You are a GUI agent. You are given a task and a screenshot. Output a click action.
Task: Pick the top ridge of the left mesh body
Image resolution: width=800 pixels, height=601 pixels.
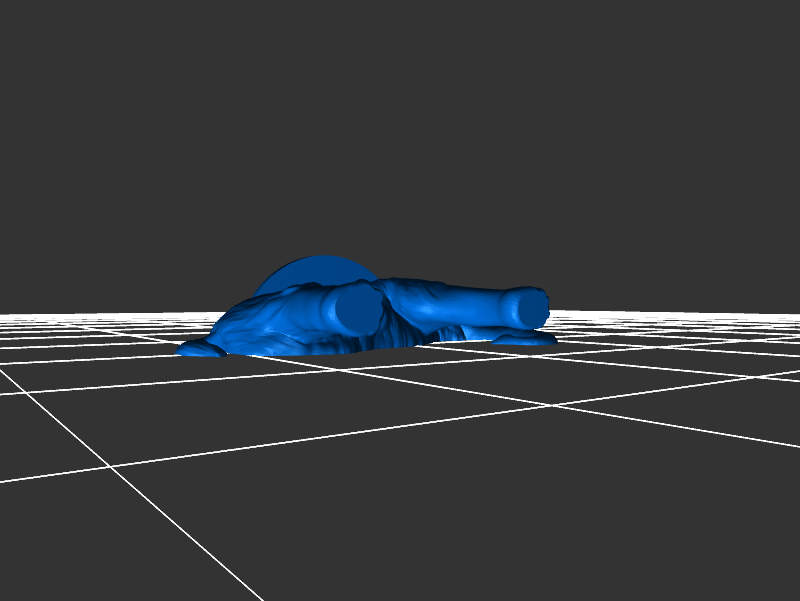[300, 290]
